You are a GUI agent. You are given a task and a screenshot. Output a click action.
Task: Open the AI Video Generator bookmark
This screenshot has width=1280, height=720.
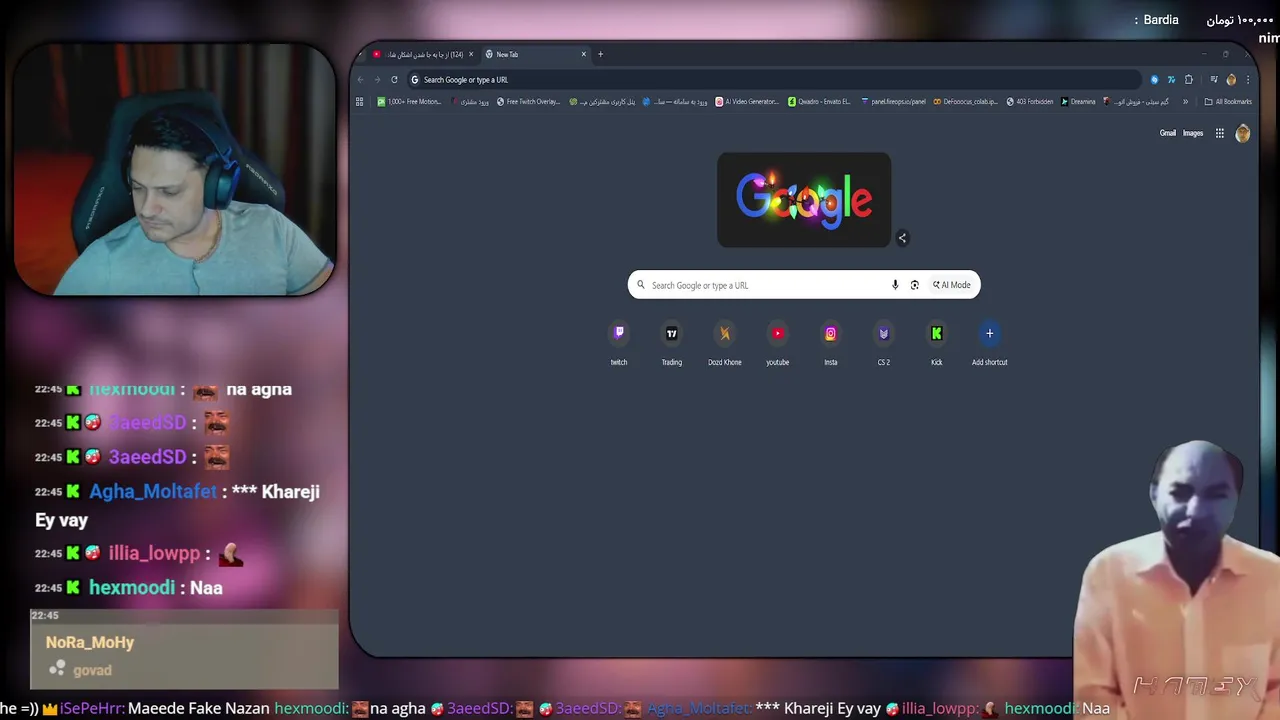point(748,101)
